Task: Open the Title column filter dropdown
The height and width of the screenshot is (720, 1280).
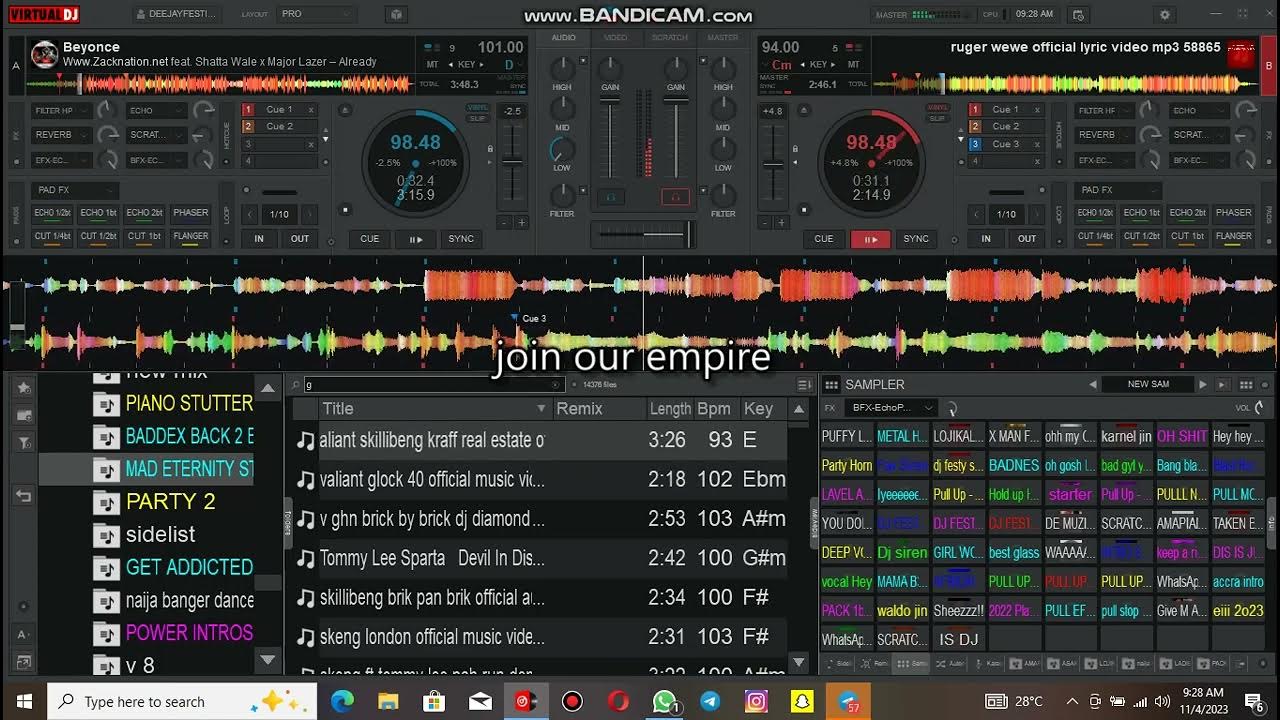Action: (x=541, y=408)
